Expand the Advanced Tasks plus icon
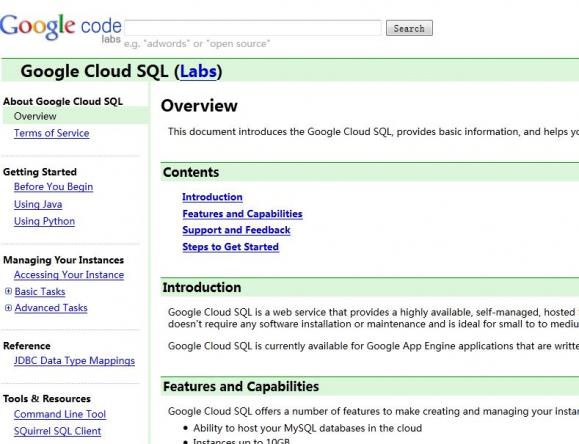 tap(8, 307)
